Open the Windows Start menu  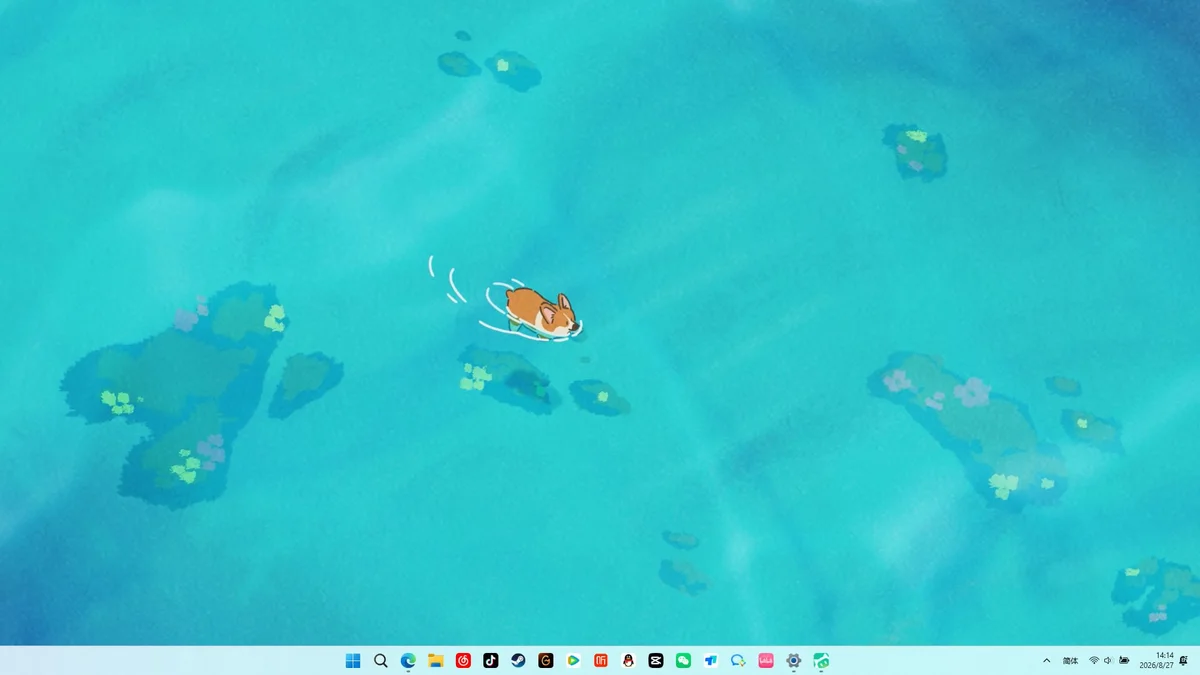pyautogui.click(x=353, y=660)
